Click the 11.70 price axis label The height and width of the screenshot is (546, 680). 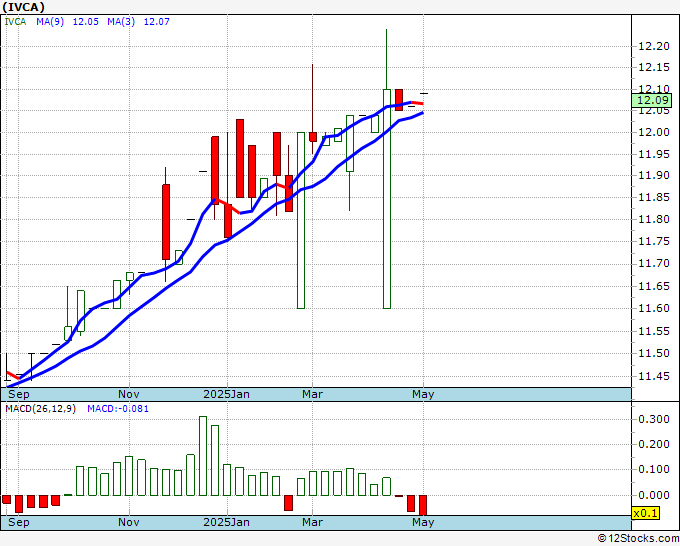654,264
